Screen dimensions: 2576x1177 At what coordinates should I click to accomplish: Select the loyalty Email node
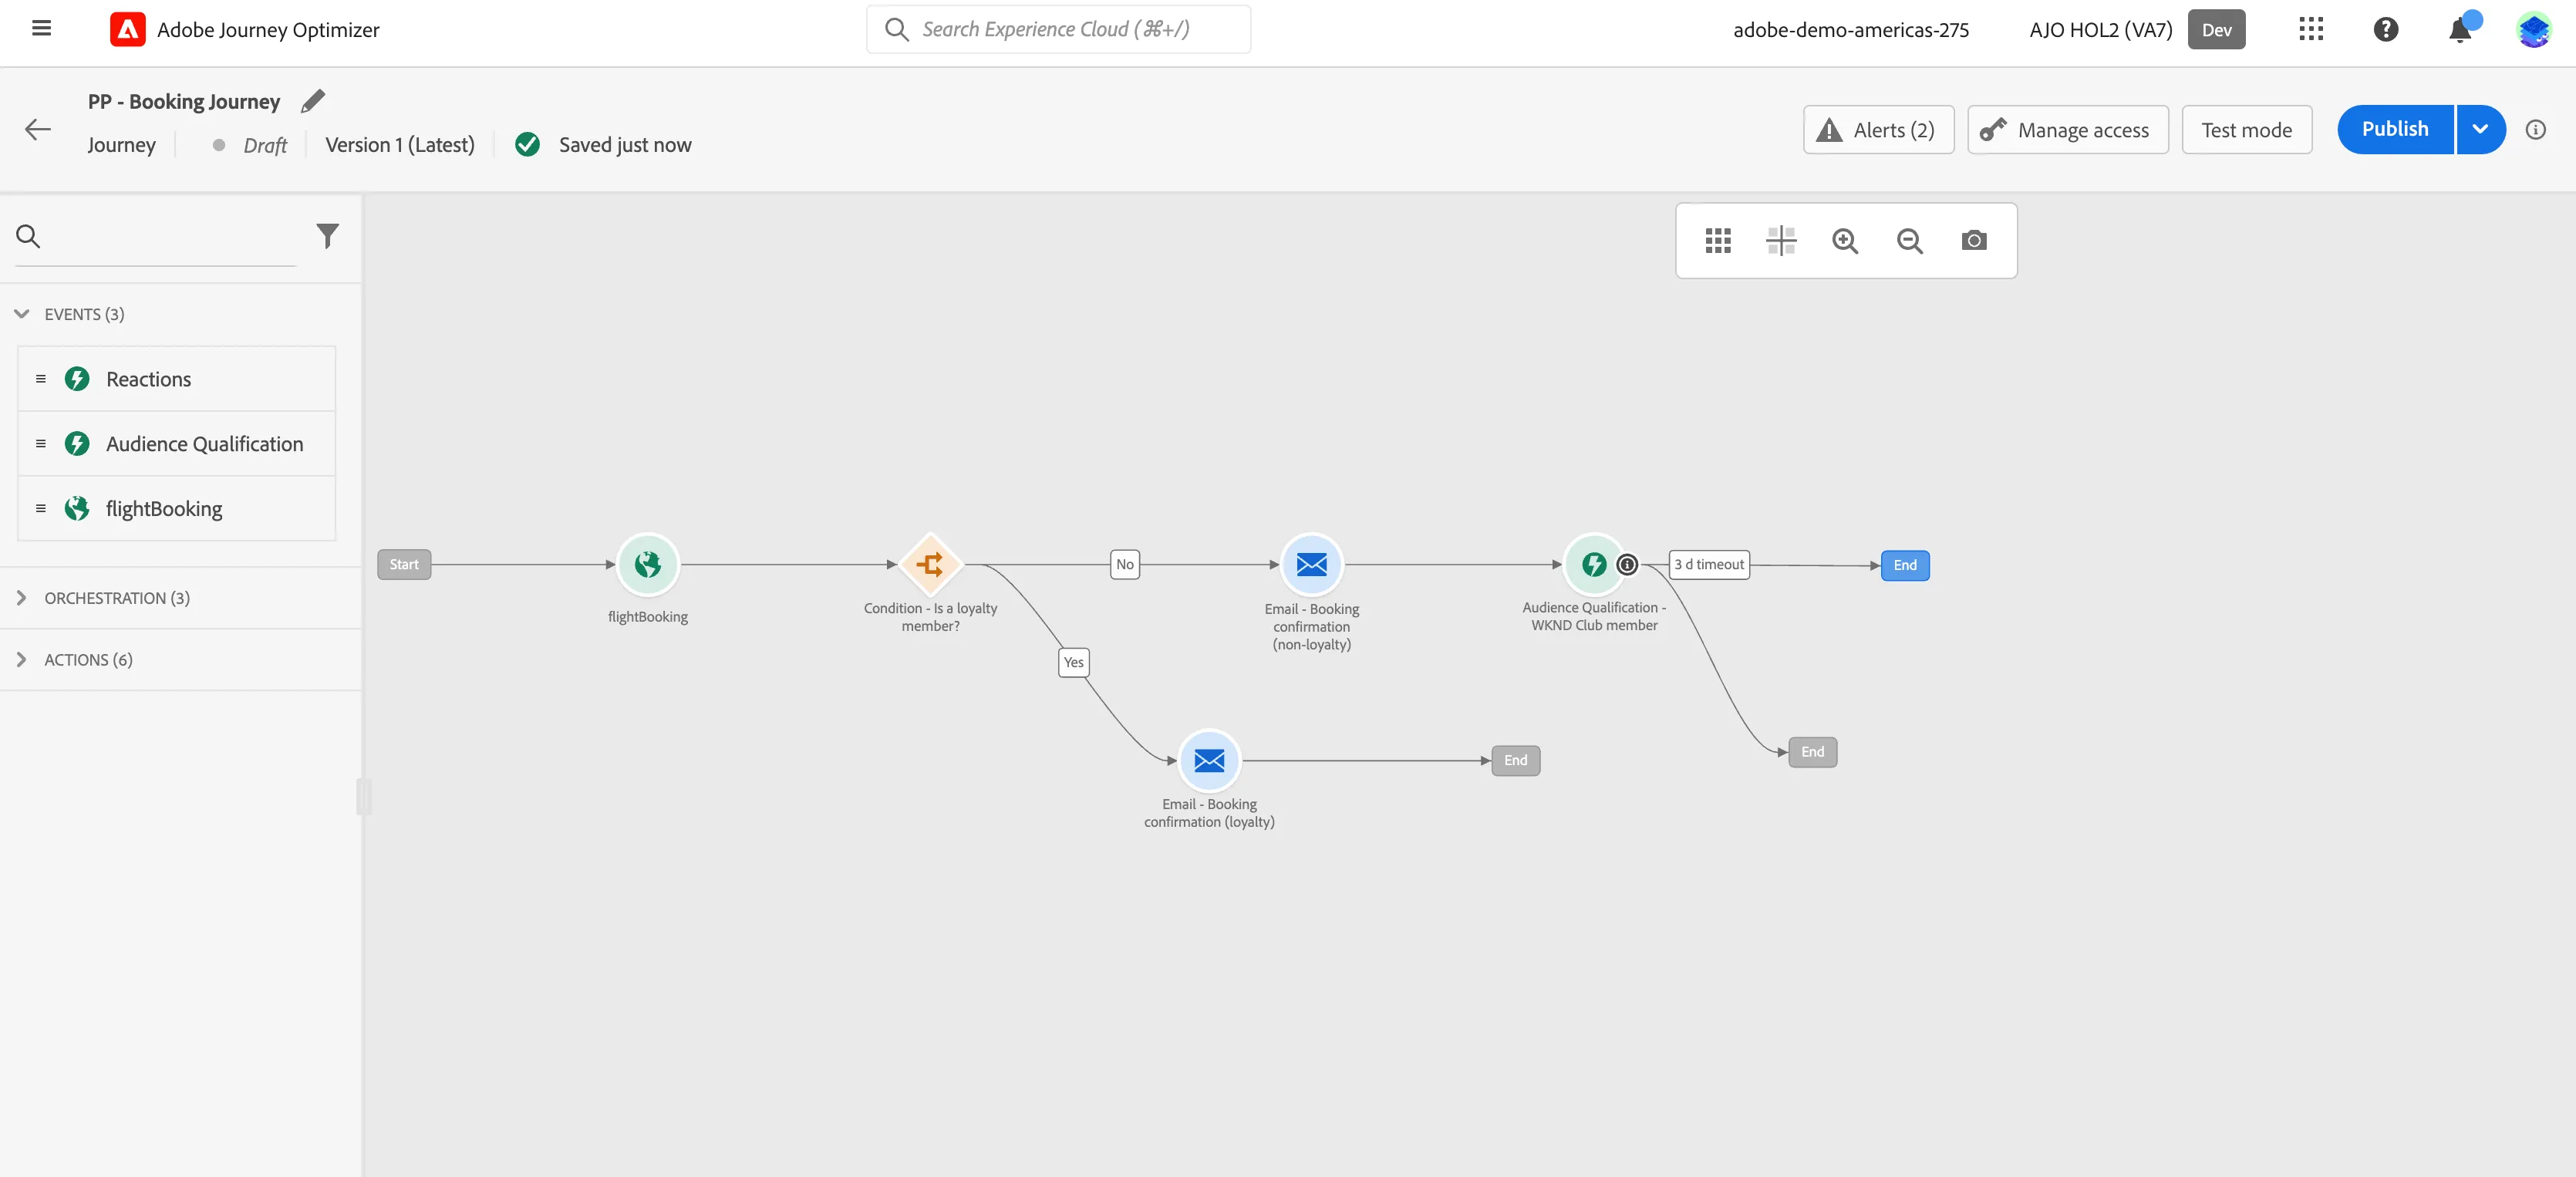pyautogui.click(x=1209, y=760)
